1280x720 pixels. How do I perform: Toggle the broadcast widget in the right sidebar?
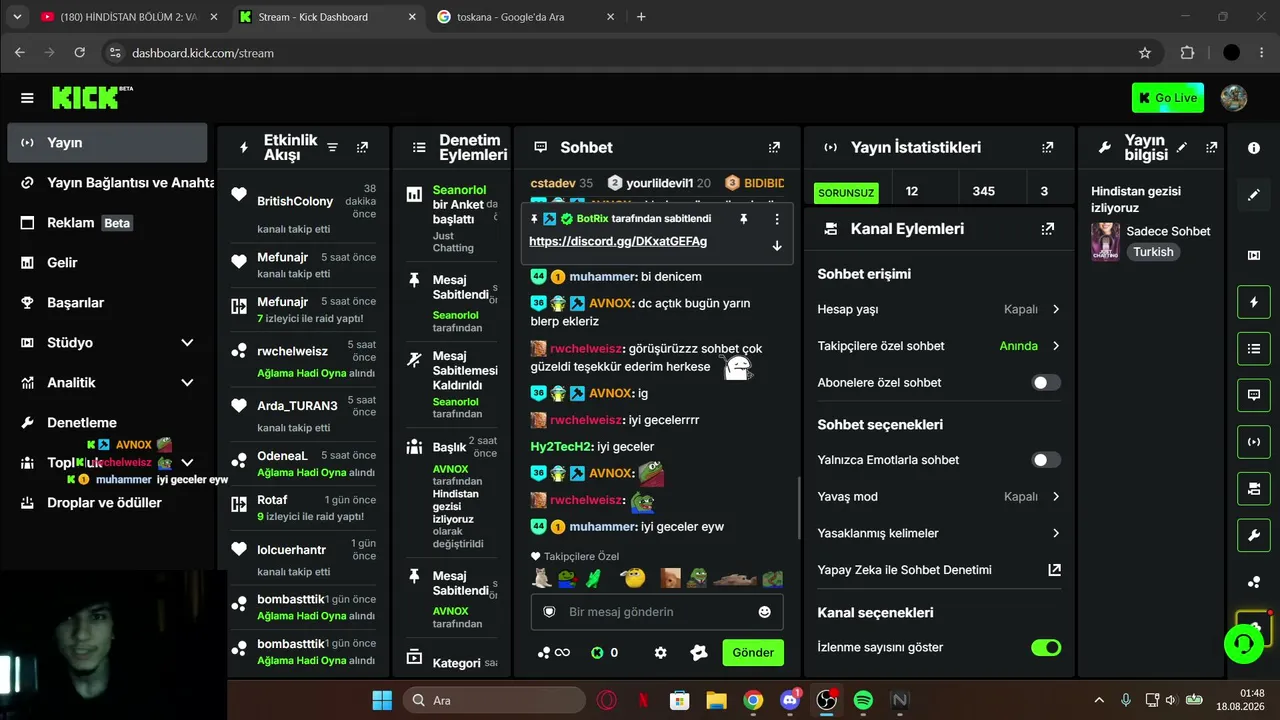pyautogui.click(x=1254, y=441)
